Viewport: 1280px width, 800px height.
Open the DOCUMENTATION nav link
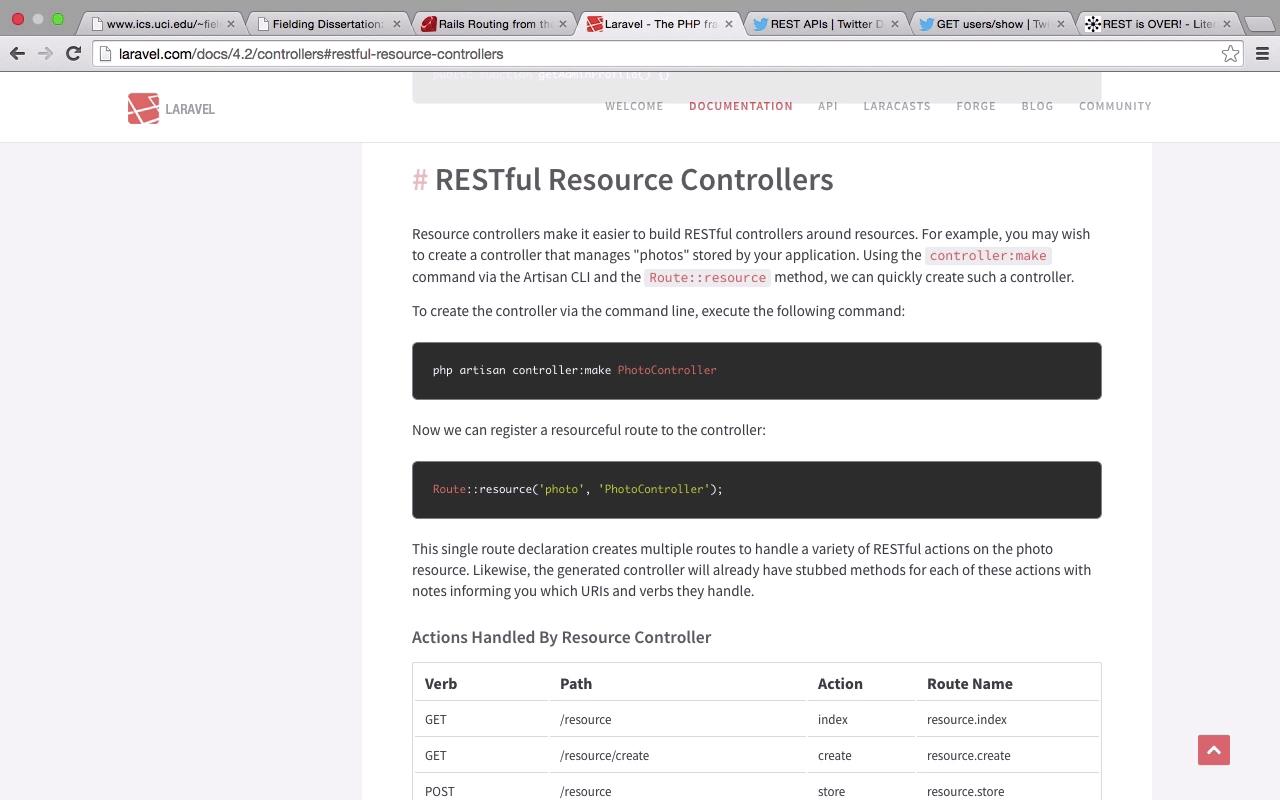741,106
